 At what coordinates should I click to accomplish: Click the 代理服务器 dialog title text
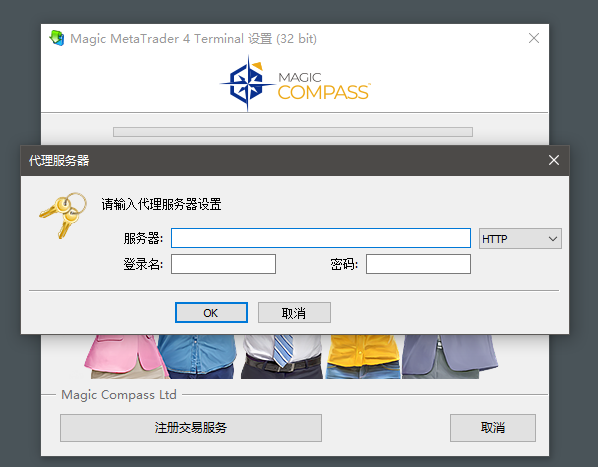click(59, 160)
